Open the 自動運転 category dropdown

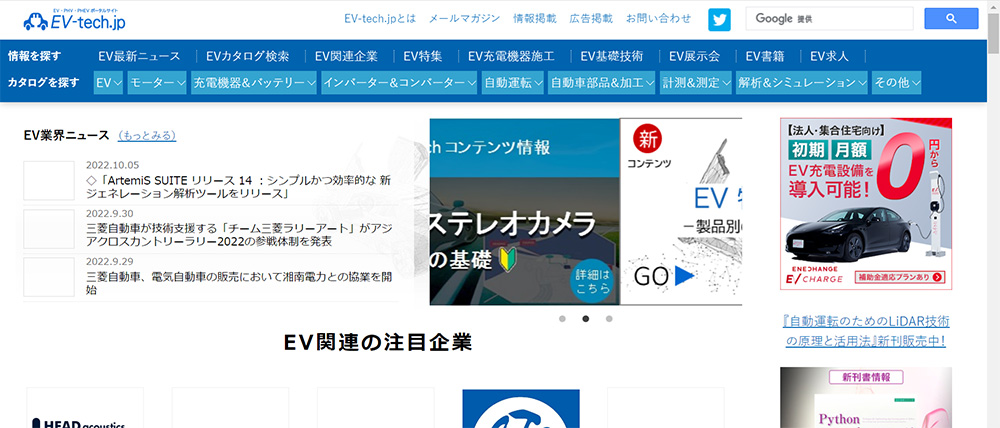tap(513, 83)
